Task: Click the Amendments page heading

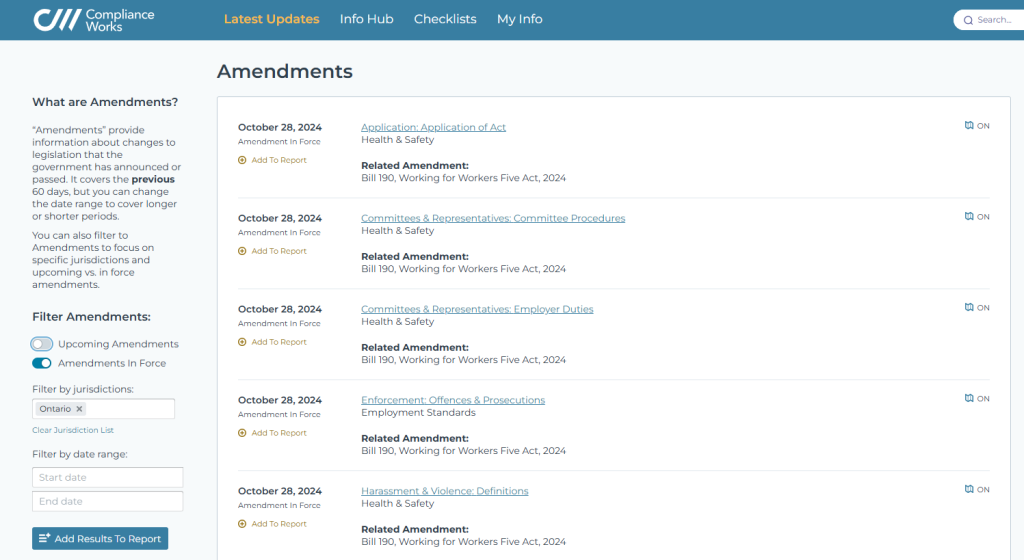Action: click(285, 71)
